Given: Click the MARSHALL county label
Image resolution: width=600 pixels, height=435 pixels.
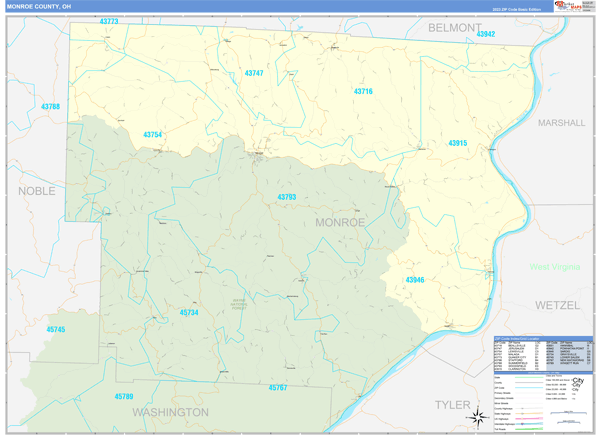Looking at the screenshot, I should 561,122.
